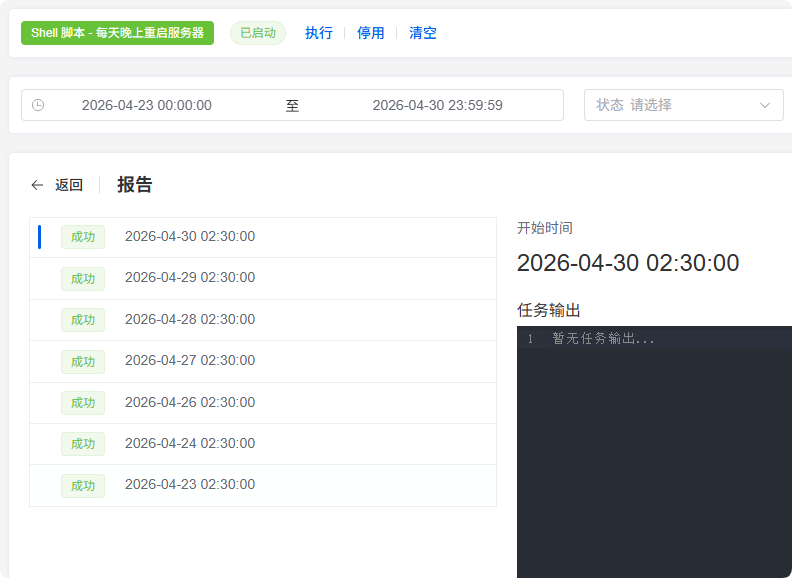The height and width of the screenshot is (578, 792).
Task: Click the 执行 link
Action: (x=319, y=33)
